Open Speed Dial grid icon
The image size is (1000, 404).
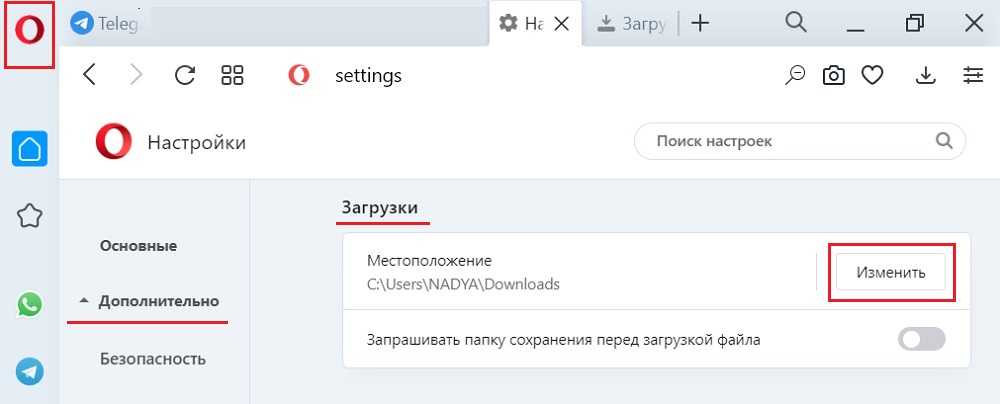coord(233,75)
